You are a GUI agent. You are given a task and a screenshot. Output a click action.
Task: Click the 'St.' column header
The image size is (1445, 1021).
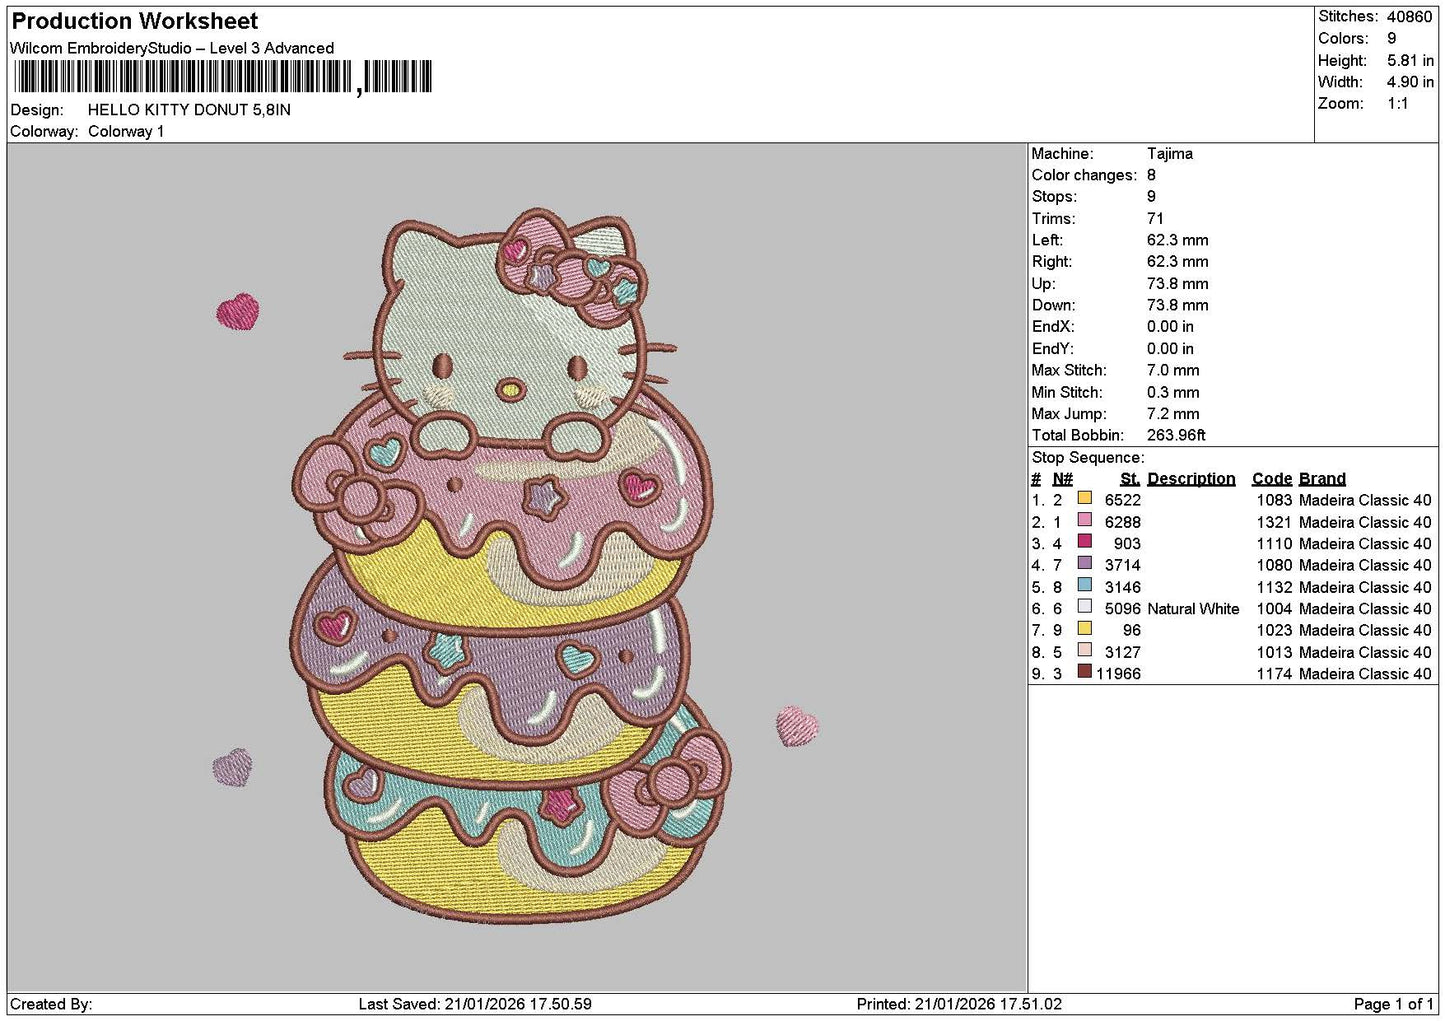1130,479
